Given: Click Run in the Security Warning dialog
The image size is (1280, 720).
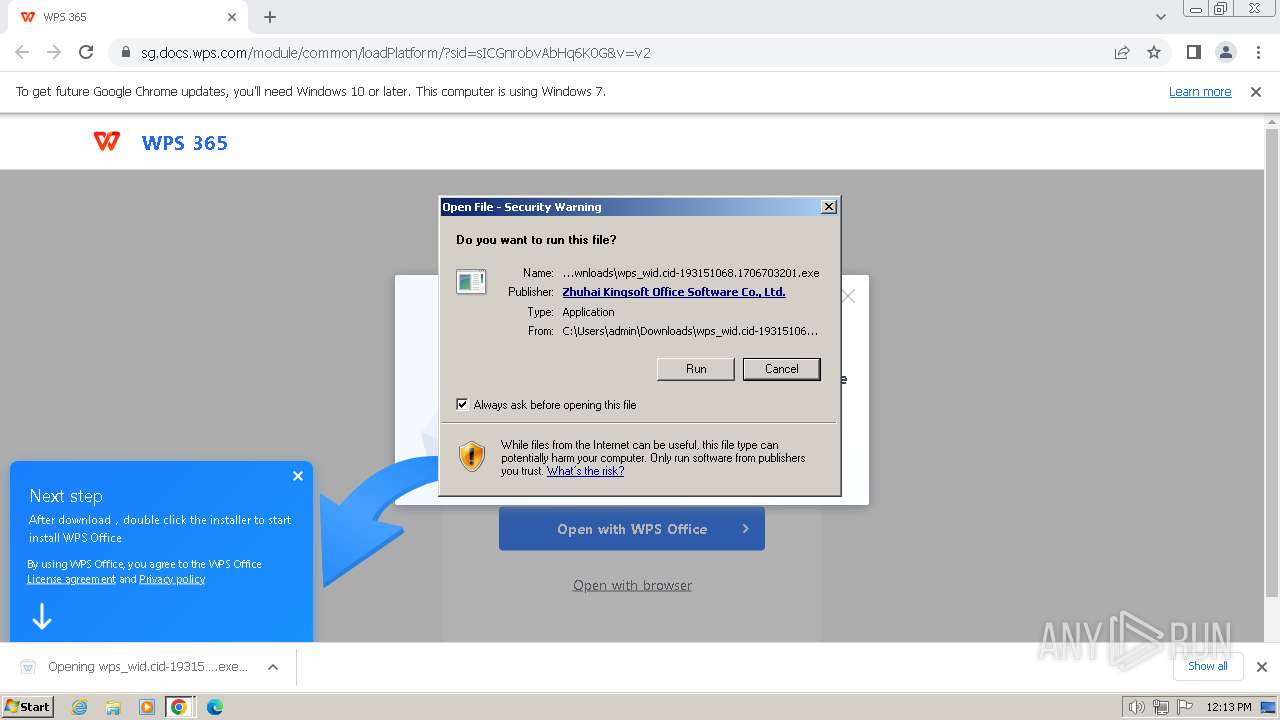Looking at the screenshot, I should [696, 369].
